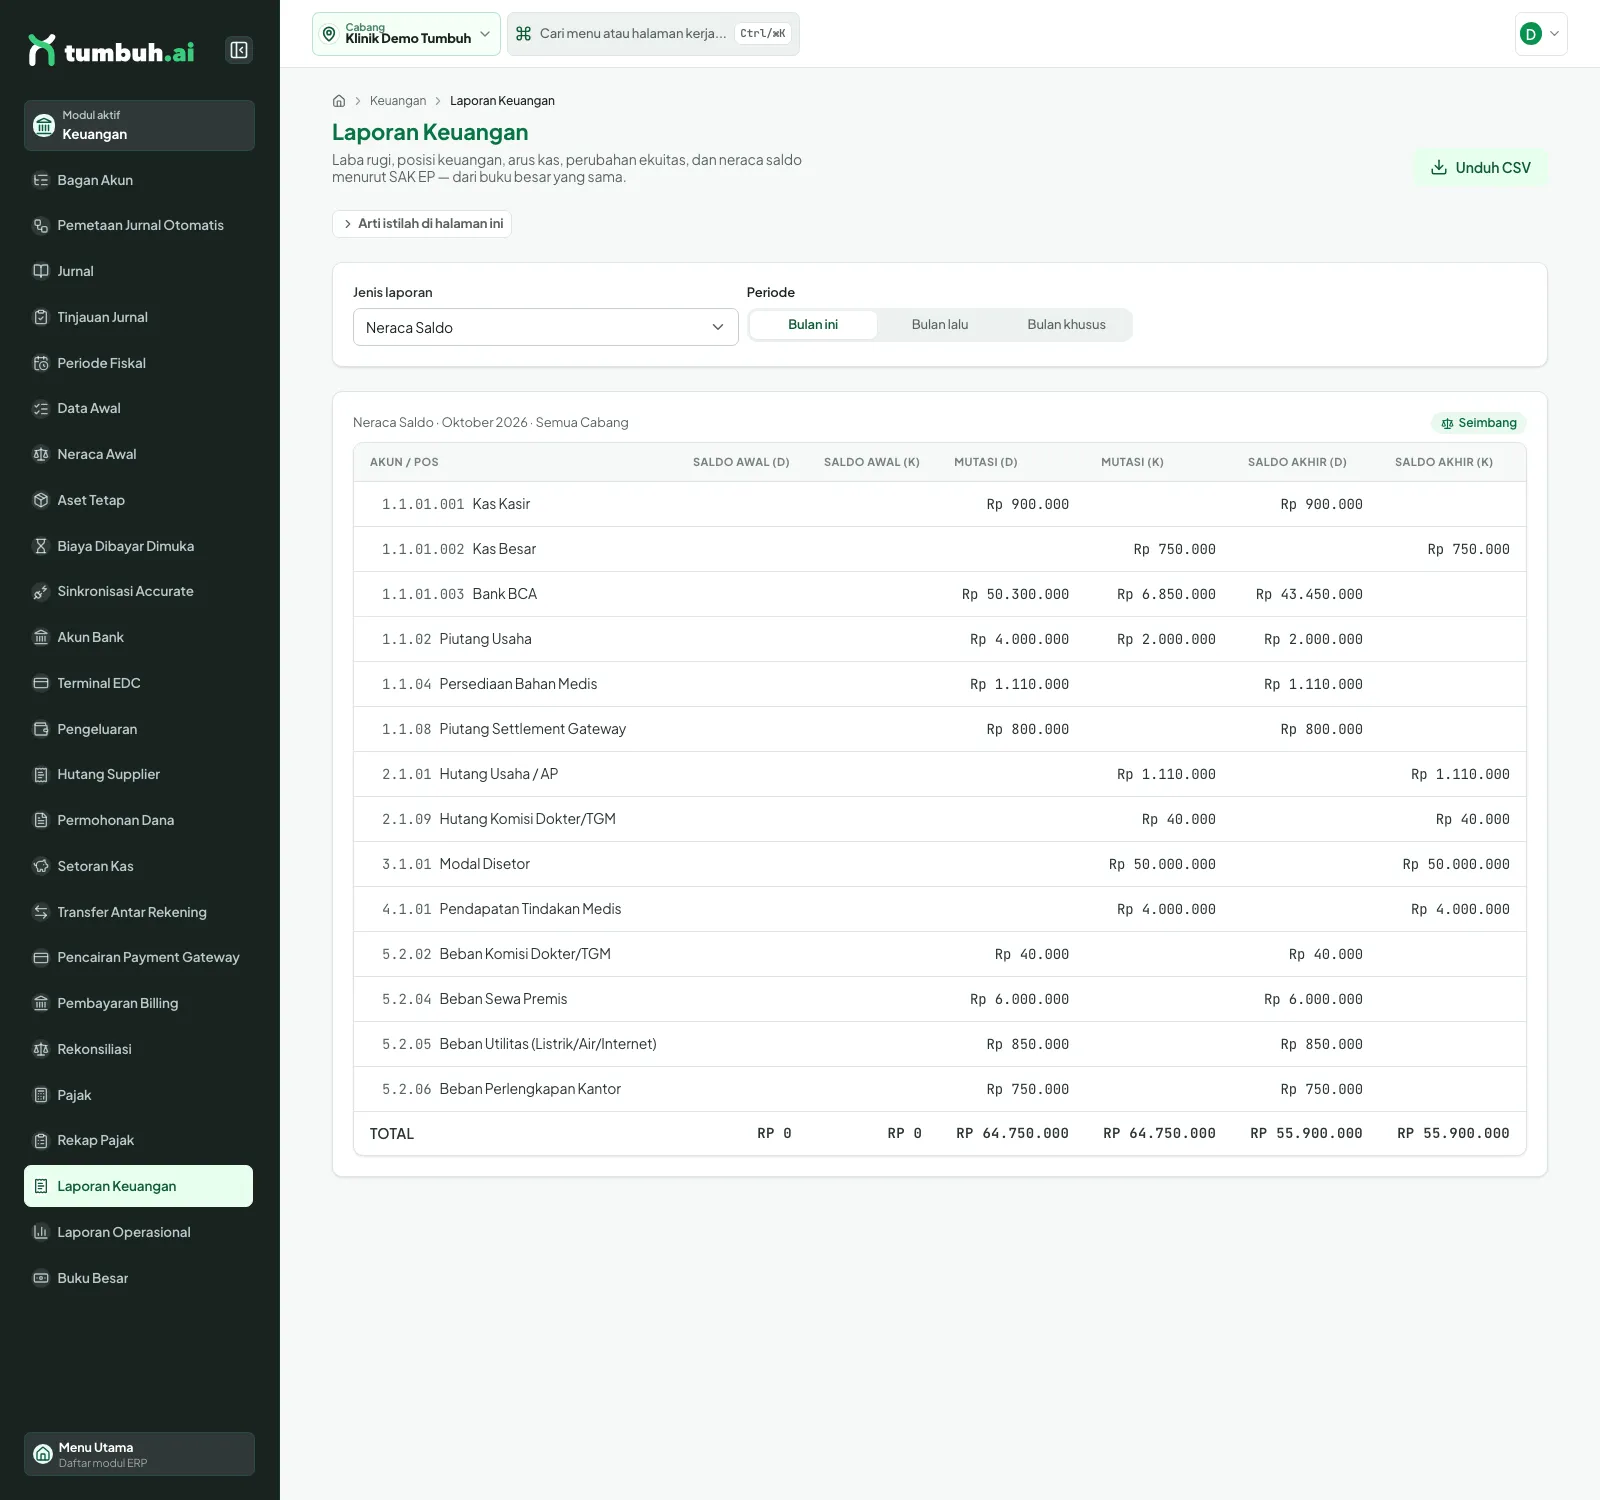
Task: Click the home icon in the breadcrumb
Action: pyautogui.click(x=339, y=101)
